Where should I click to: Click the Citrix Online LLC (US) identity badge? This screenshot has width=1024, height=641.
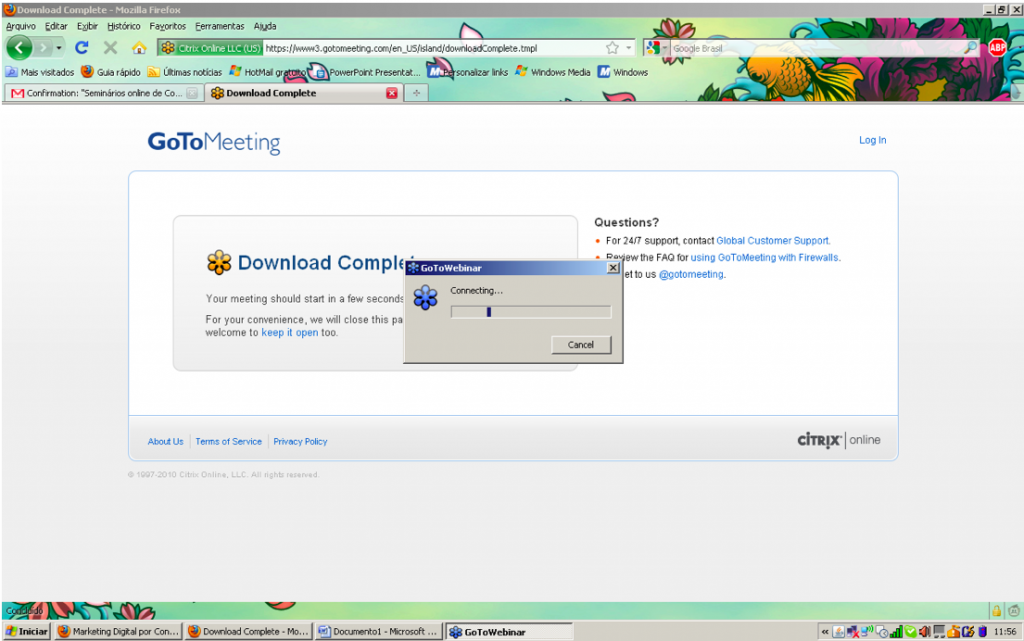[211, 48]
